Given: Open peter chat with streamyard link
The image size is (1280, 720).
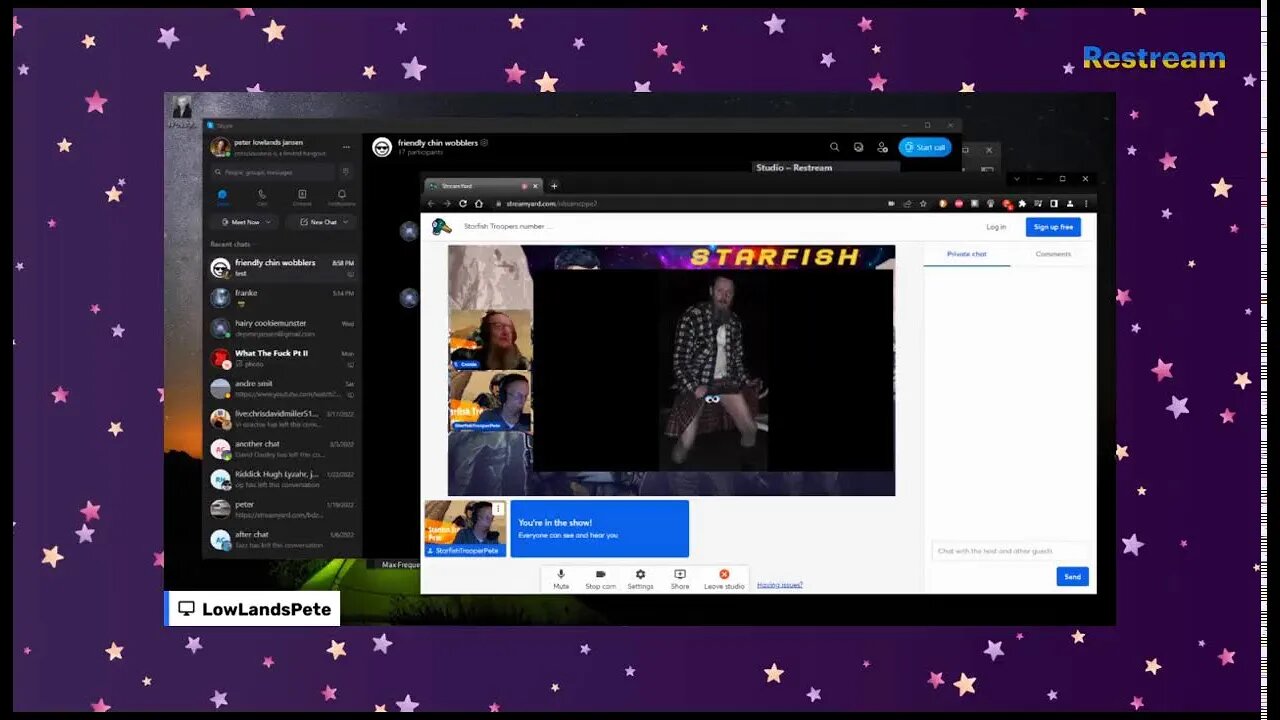Looking at the screenshot, I should [282, 509].
